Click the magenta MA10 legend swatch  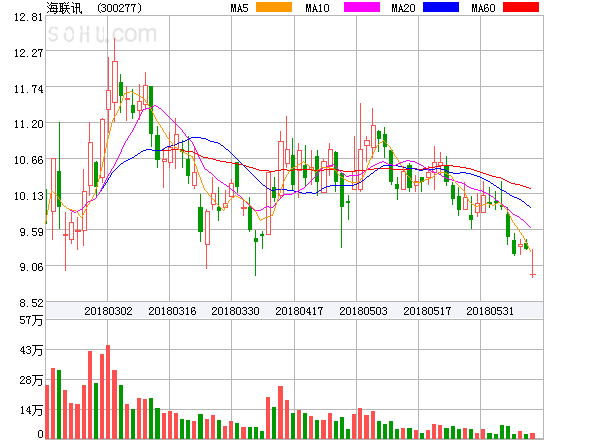362,7
